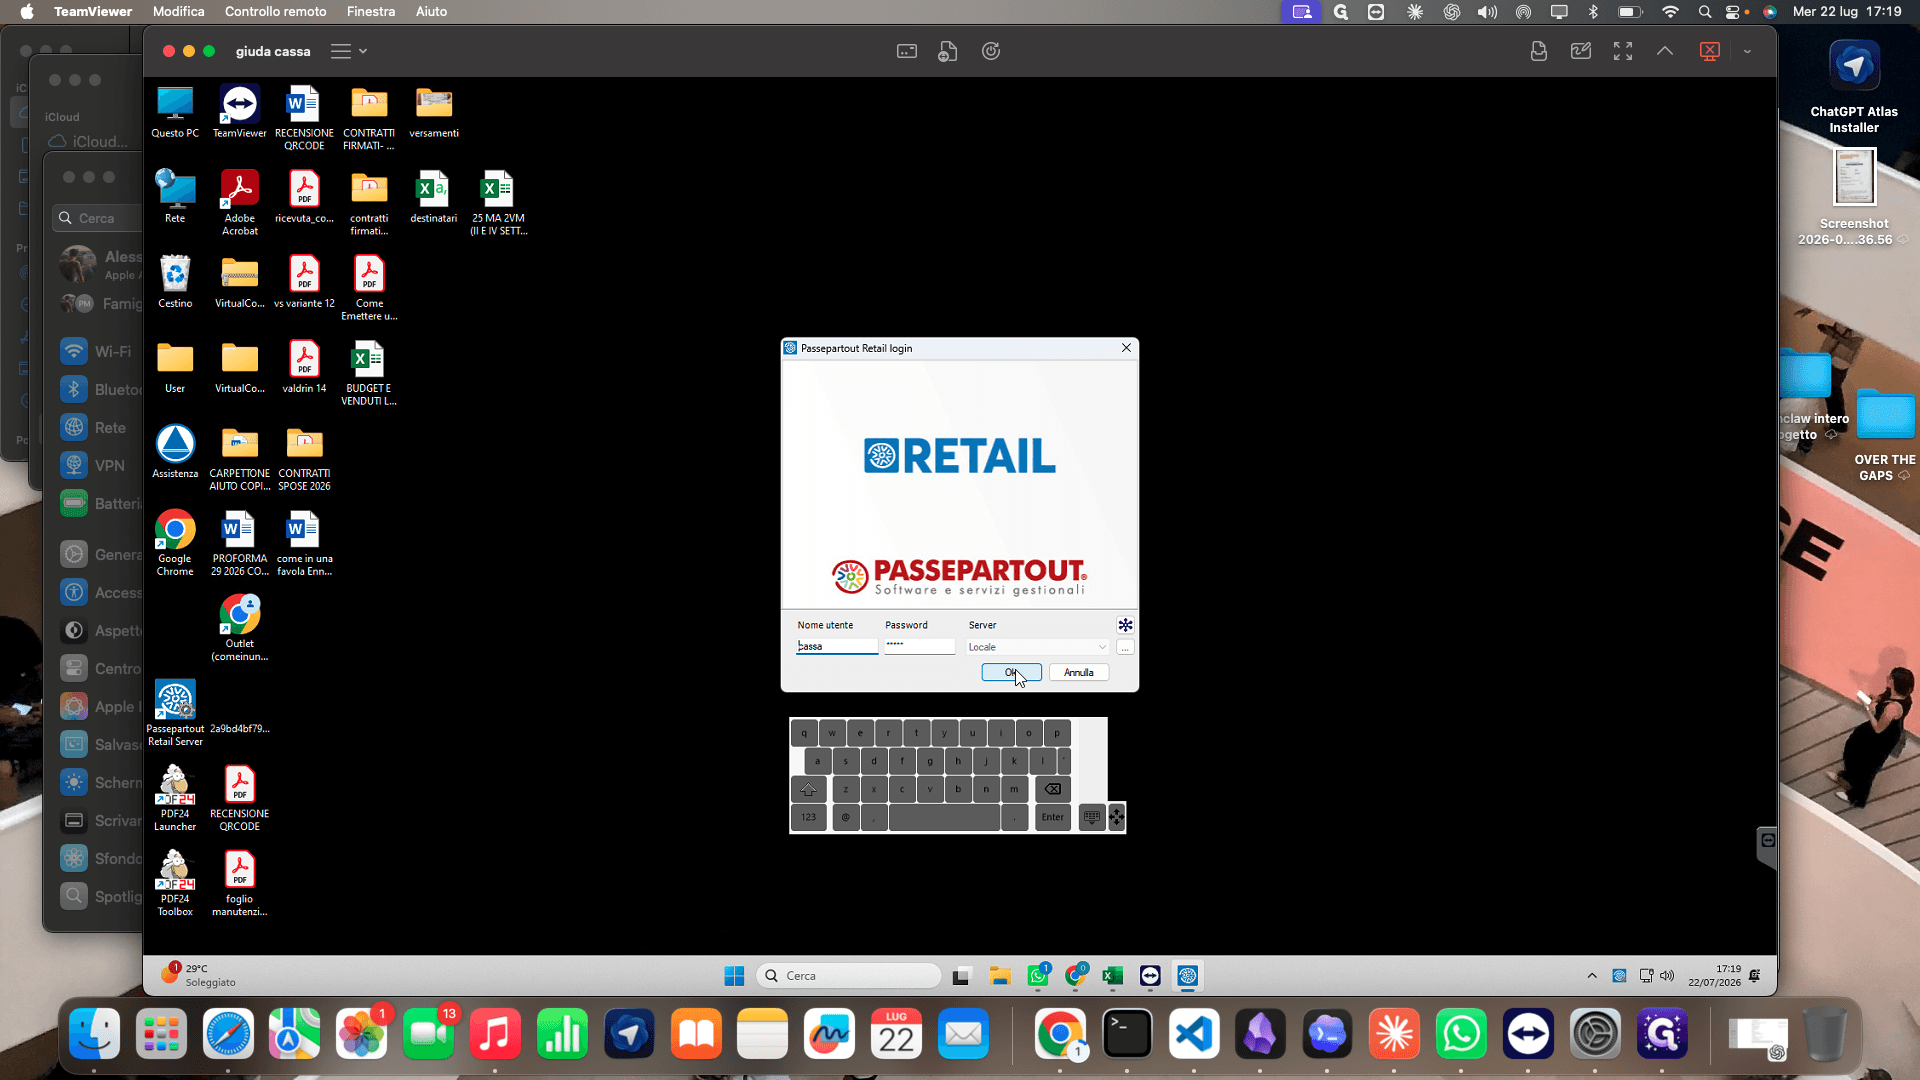
Task: Open the Passepartout Retail Server desktop icon
Action: point(175,712)
